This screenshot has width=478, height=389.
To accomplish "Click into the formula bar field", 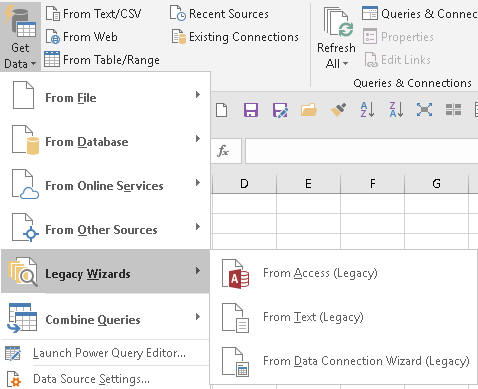I will click(x=362, y=151).
